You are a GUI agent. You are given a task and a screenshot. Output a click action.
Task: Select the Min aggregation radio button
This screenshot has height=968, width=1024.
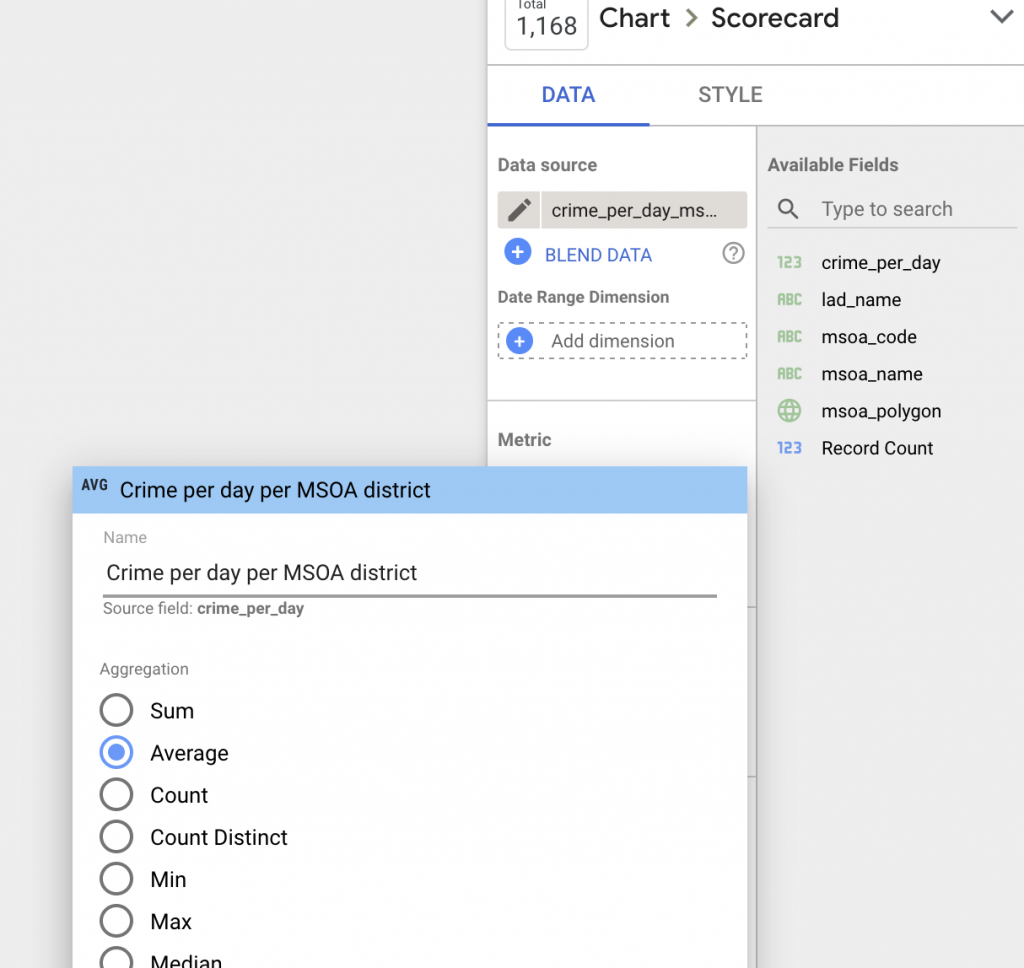coord(116,879)
